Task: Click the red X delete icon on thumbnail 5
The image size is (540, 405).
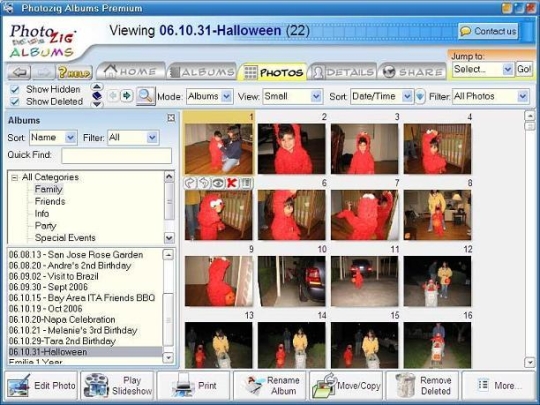Action: tap(232, 183)
